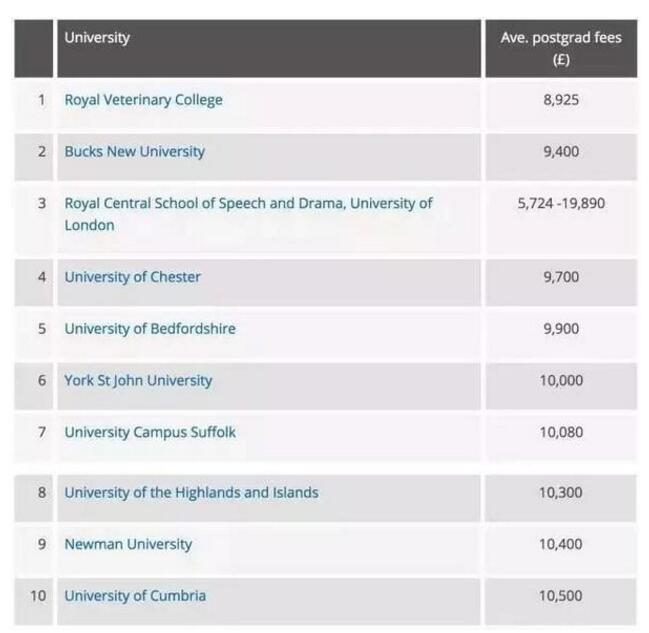
Task: Click the 8,925 fee cell
Action: coord(560,100)
